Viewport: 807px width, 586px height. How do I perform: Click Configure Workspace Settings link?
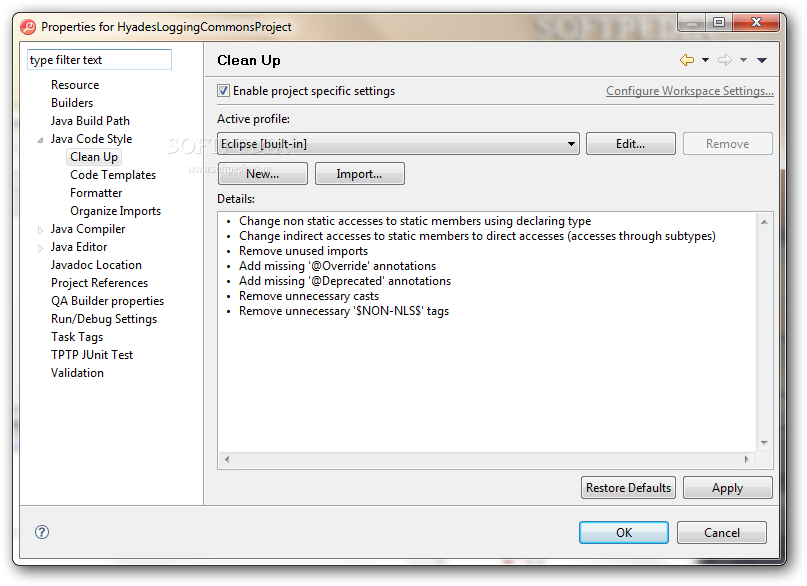(x=690, y=91)
